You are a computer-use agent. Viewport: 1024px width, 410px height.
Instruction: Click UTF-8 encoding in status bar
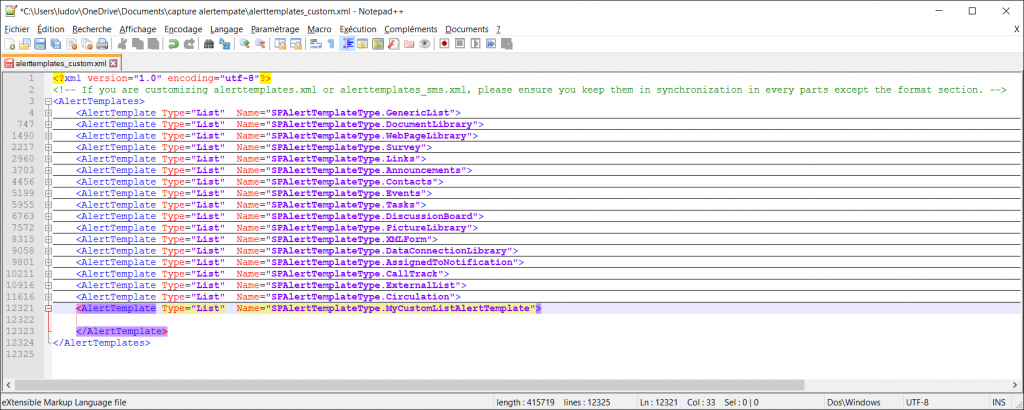coord(917,402)
